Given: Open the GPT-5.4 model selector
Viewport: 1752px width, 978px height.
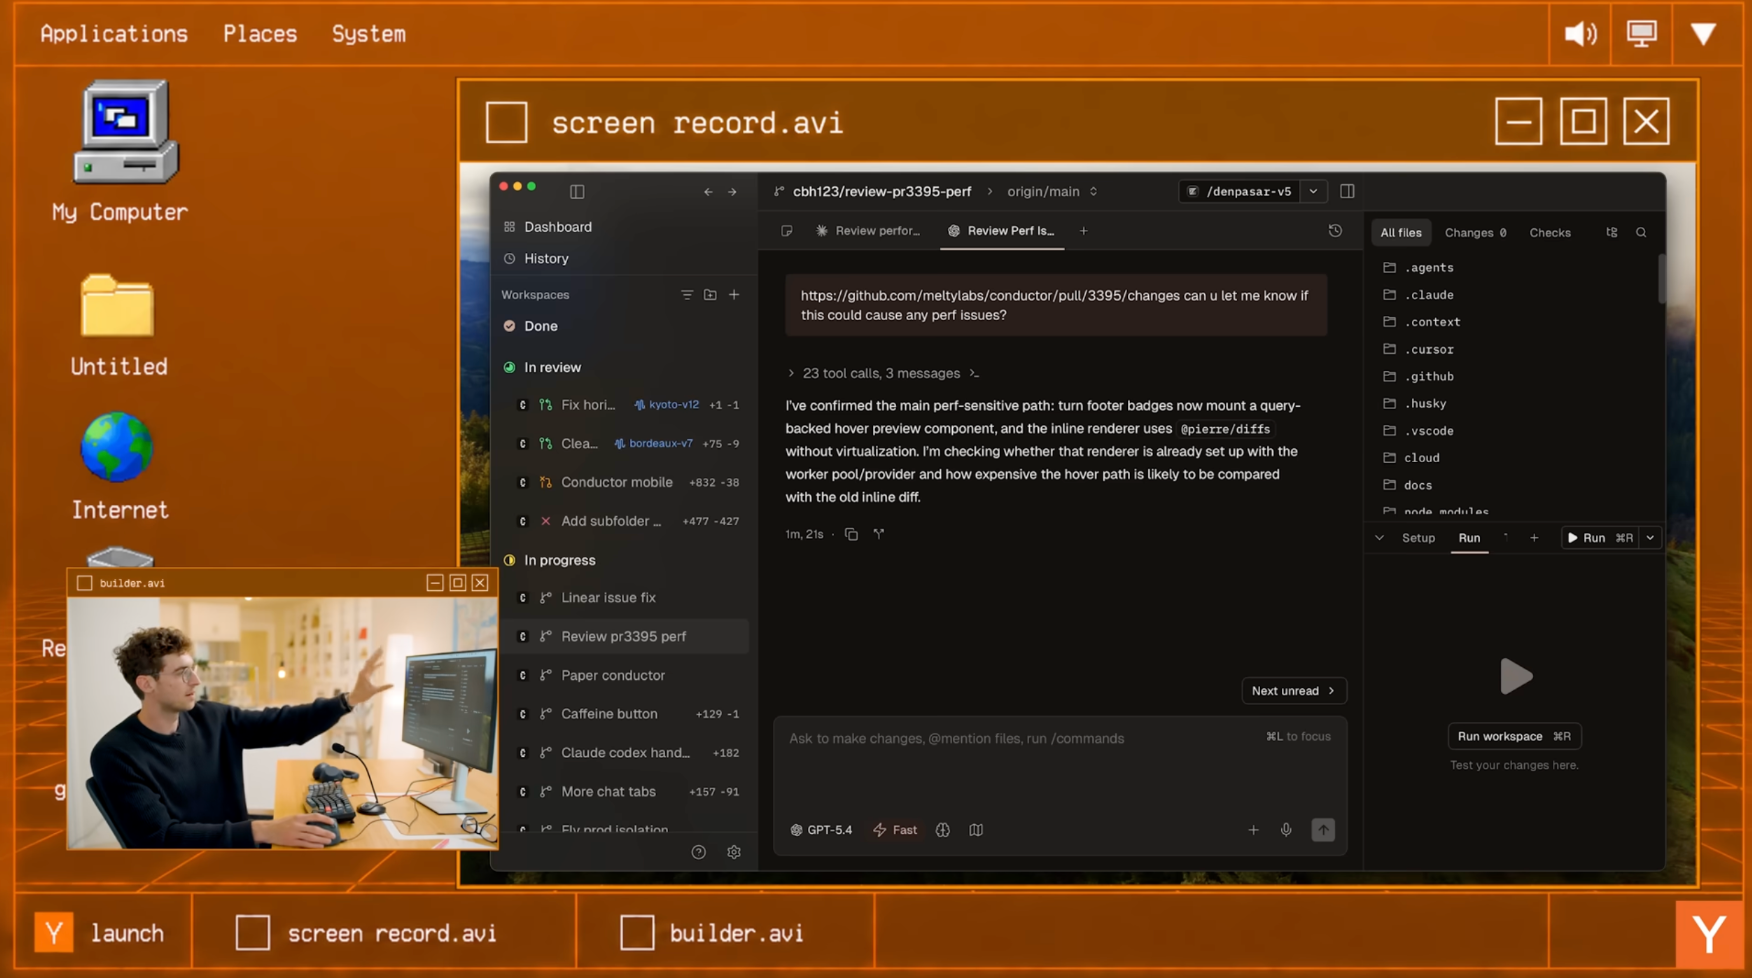Looking at the screenshot, I should pyautogui.click(x=822, y=830).
